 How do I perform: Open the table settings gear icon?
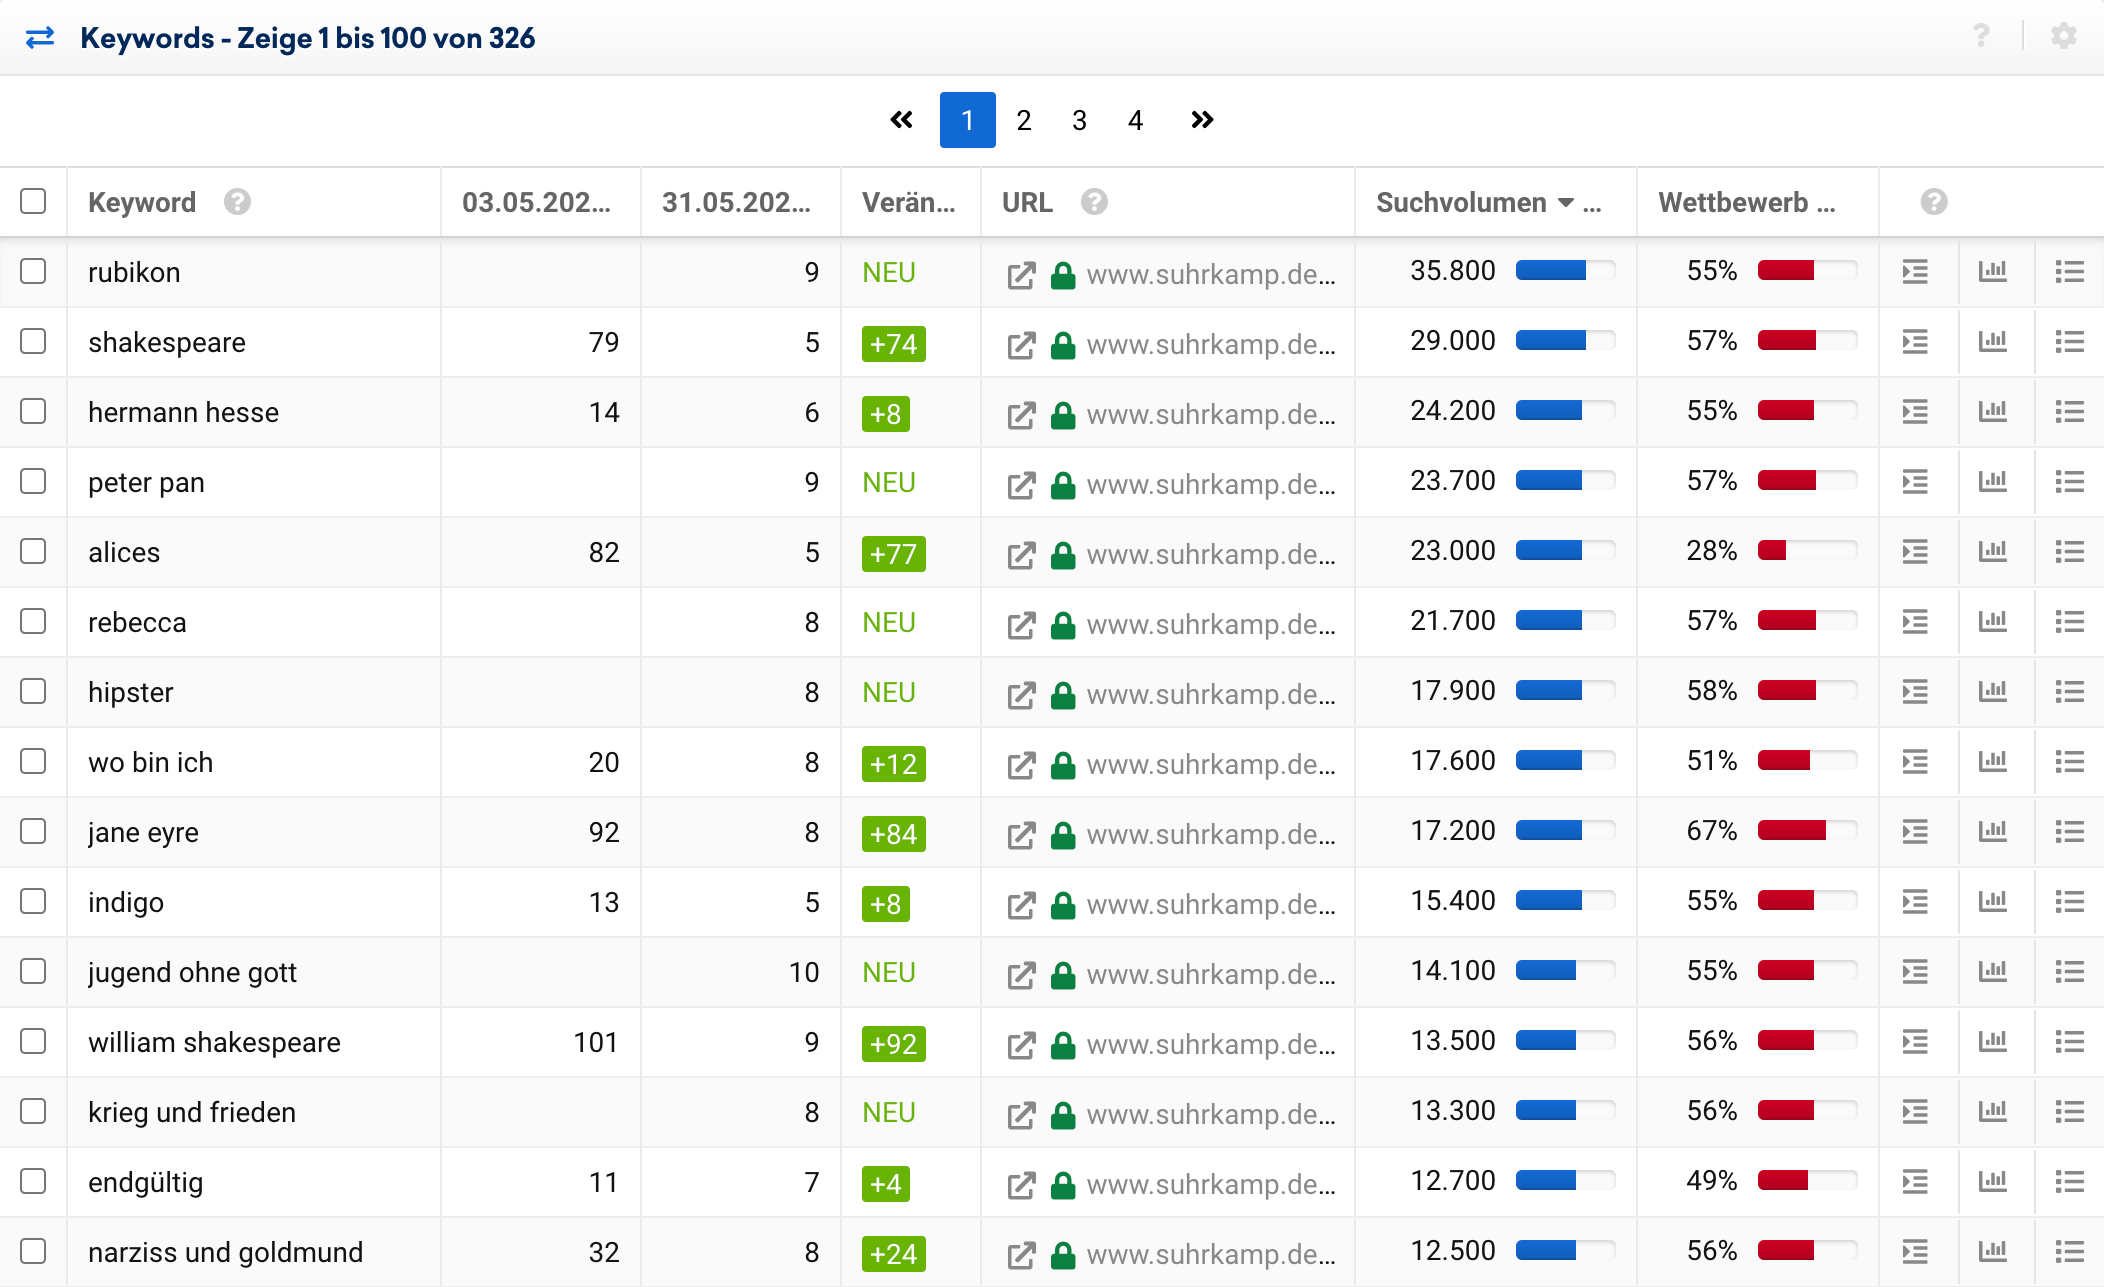point(2063,37)
